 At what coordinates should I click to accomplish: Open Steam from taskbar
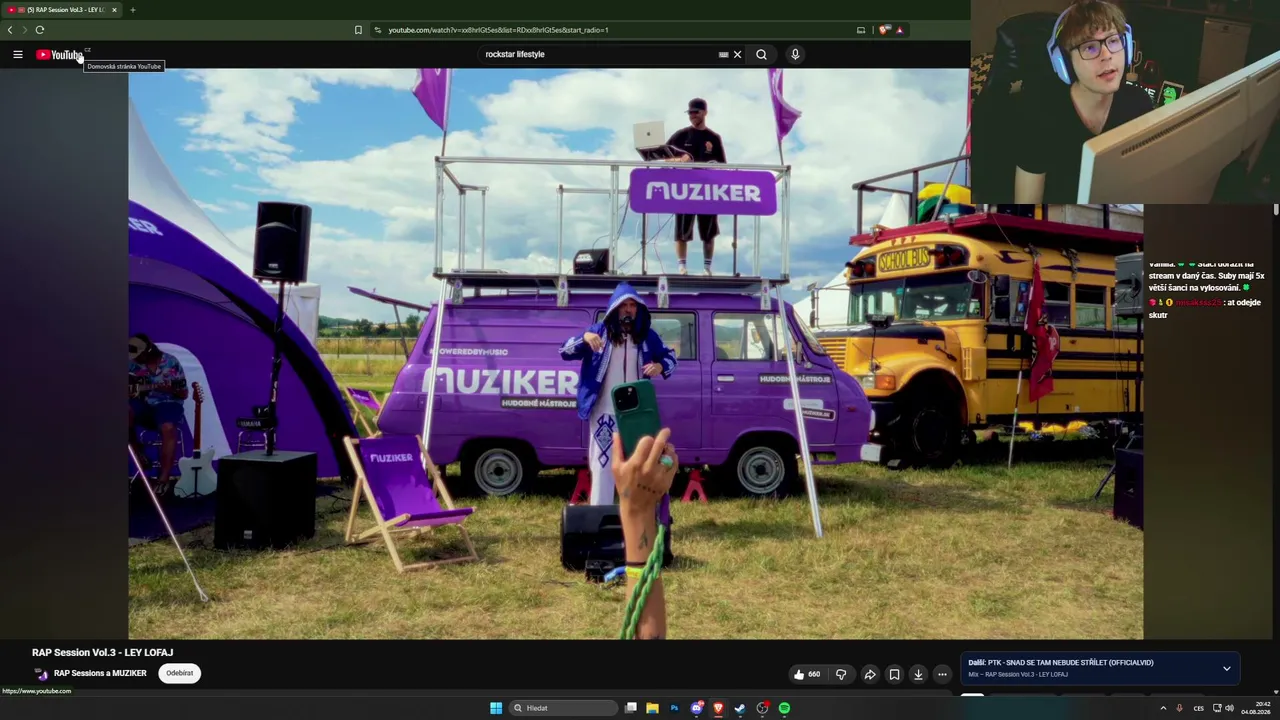click(740, 708)
